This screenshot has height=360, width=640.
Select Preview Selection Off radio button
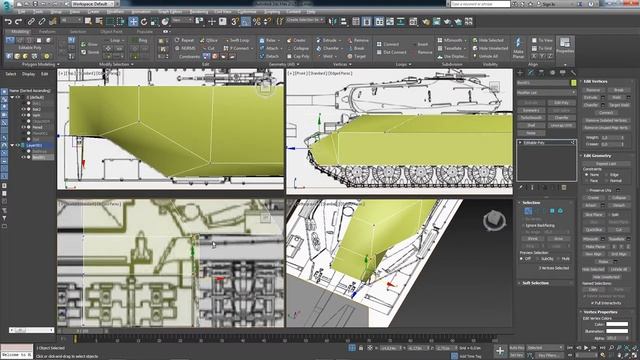click(x=521, y=259)
